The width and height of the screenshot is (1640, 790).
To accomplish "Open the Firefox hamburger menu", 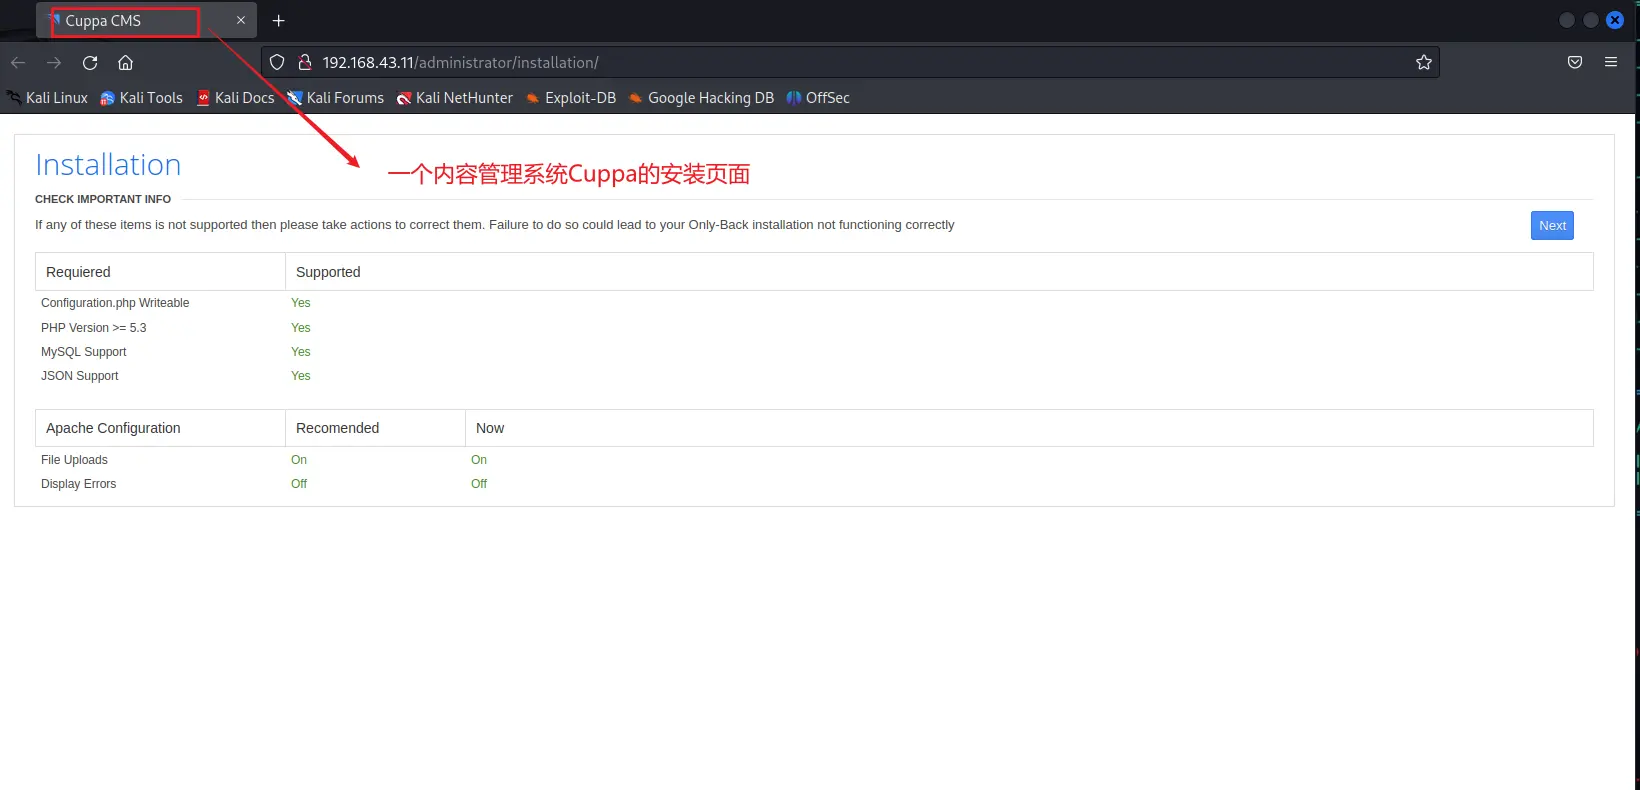I will [x=1610, y=62].
